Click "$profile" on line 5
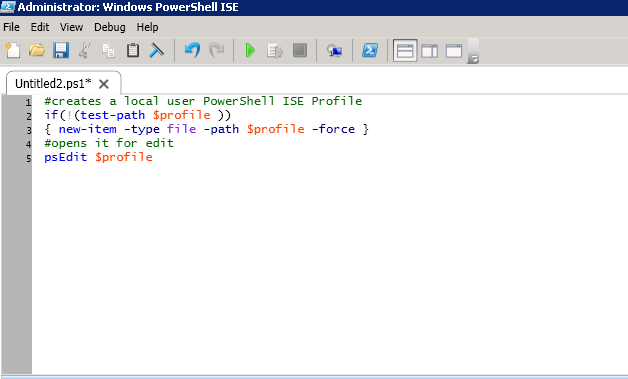Image resolution: width=628 pixels, height=379 pixels. coord(124,157)
